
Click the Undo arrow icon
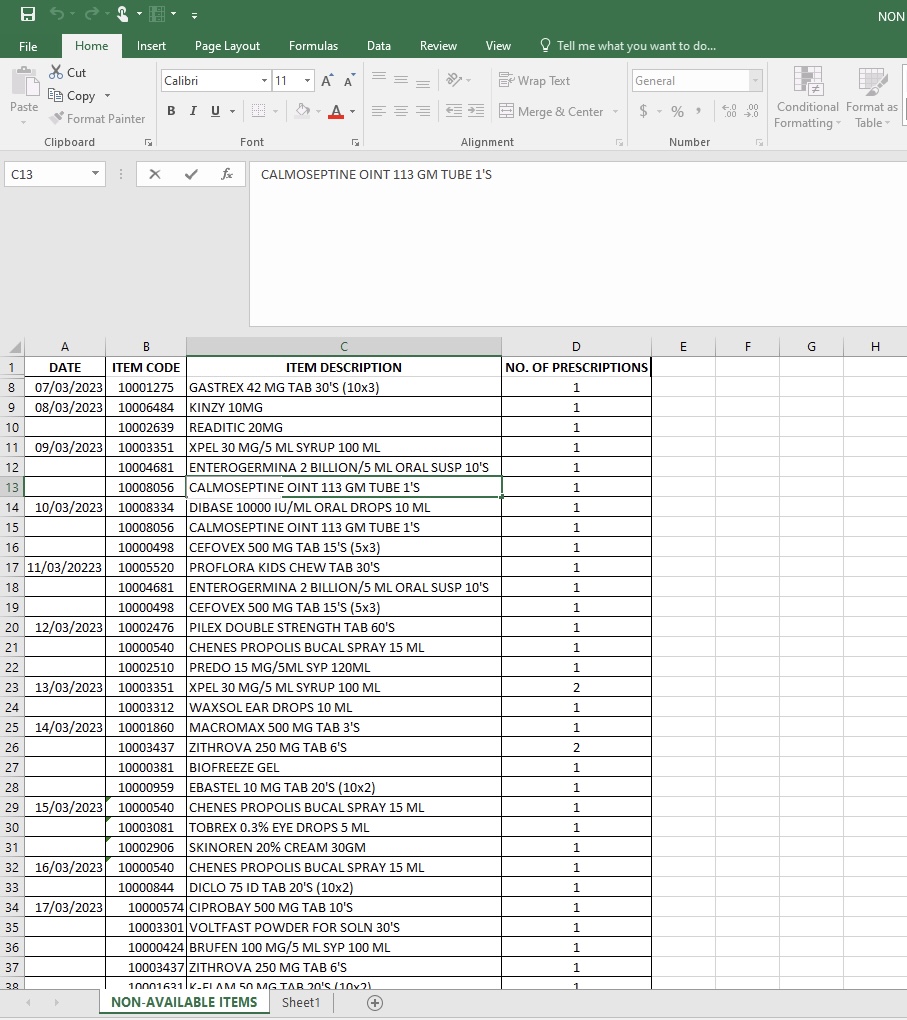click(x=57, y=14)
